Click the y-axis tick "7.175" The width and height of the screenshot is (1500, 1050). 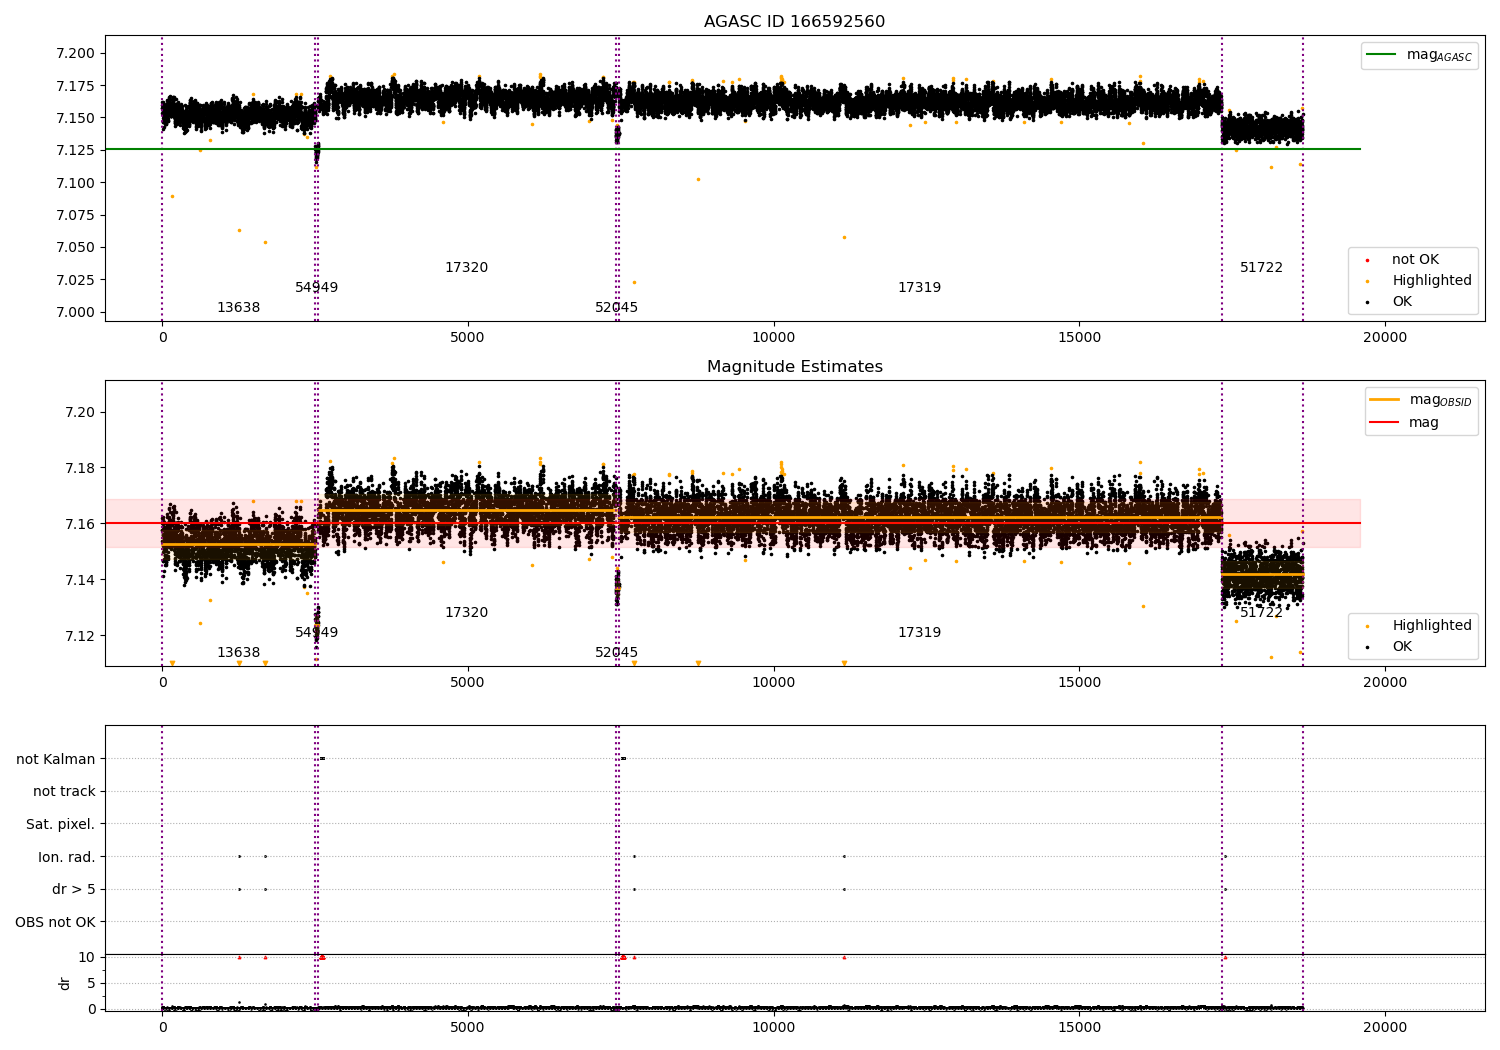[x=76, y=86]
